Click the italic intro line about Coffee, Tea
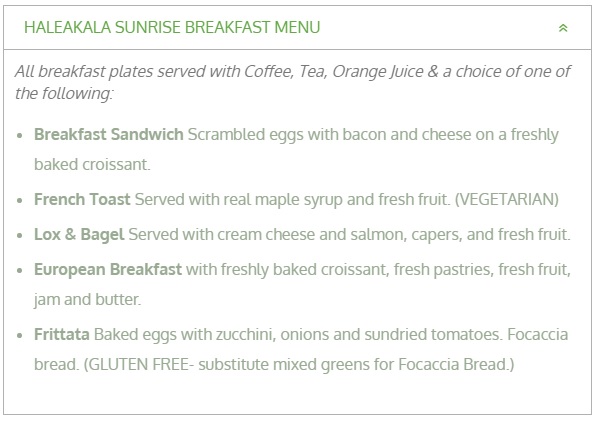This screenshot has width=598, height=423. [293, 71]
